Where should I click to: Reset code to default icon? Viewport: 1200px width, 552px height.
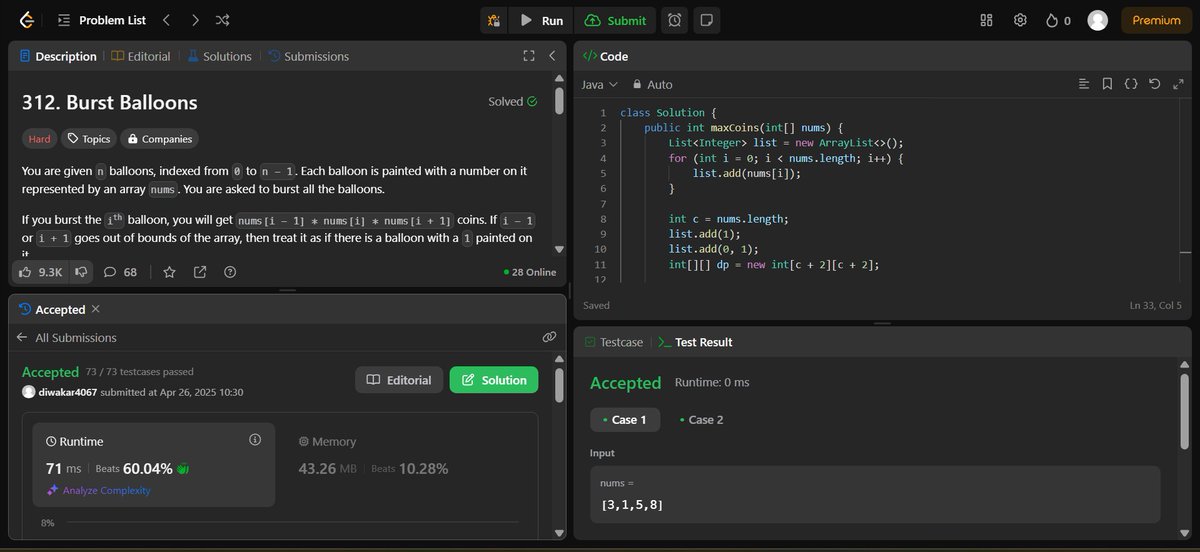coord(1155,84)
